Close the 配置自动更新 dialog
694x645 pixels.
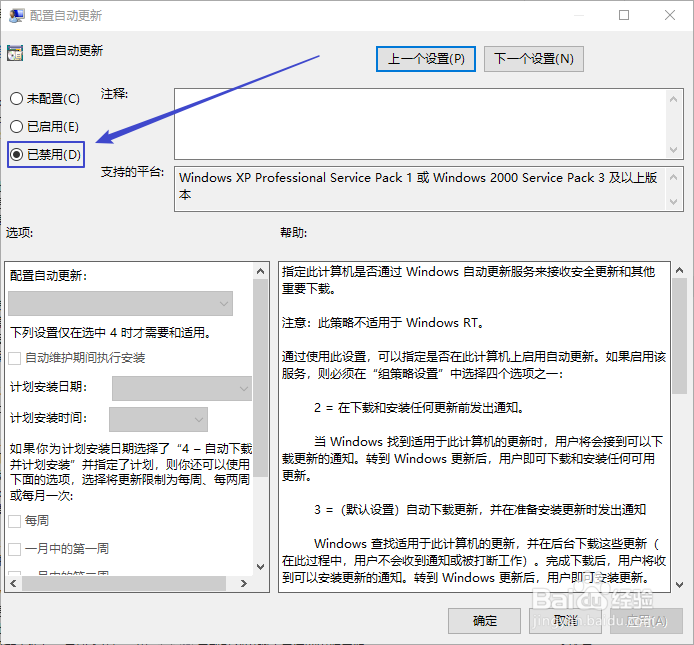pos(670,15)
